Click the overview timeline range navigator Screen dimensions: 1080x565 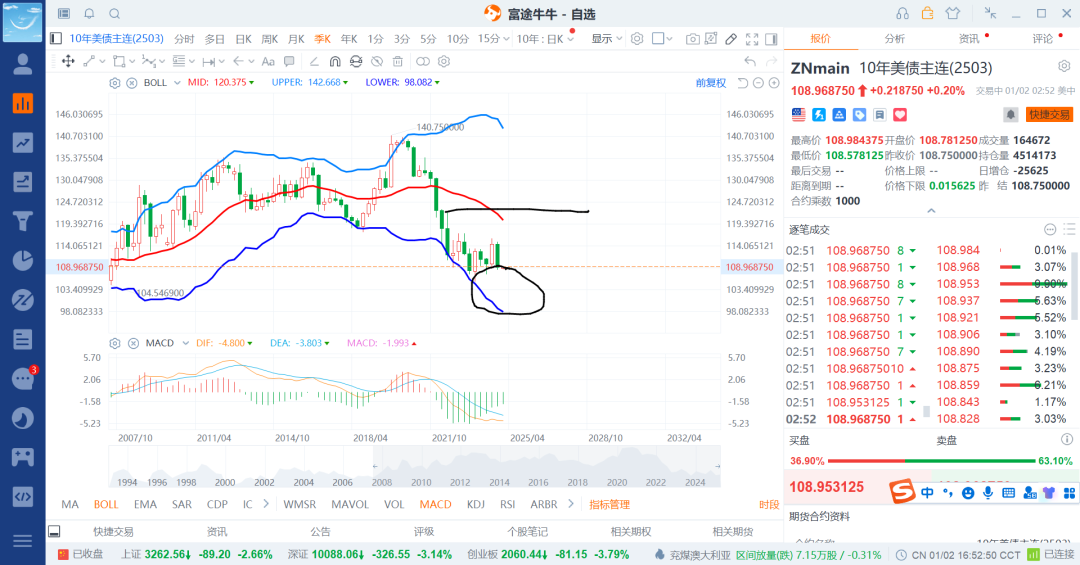[x=415, y=466]
